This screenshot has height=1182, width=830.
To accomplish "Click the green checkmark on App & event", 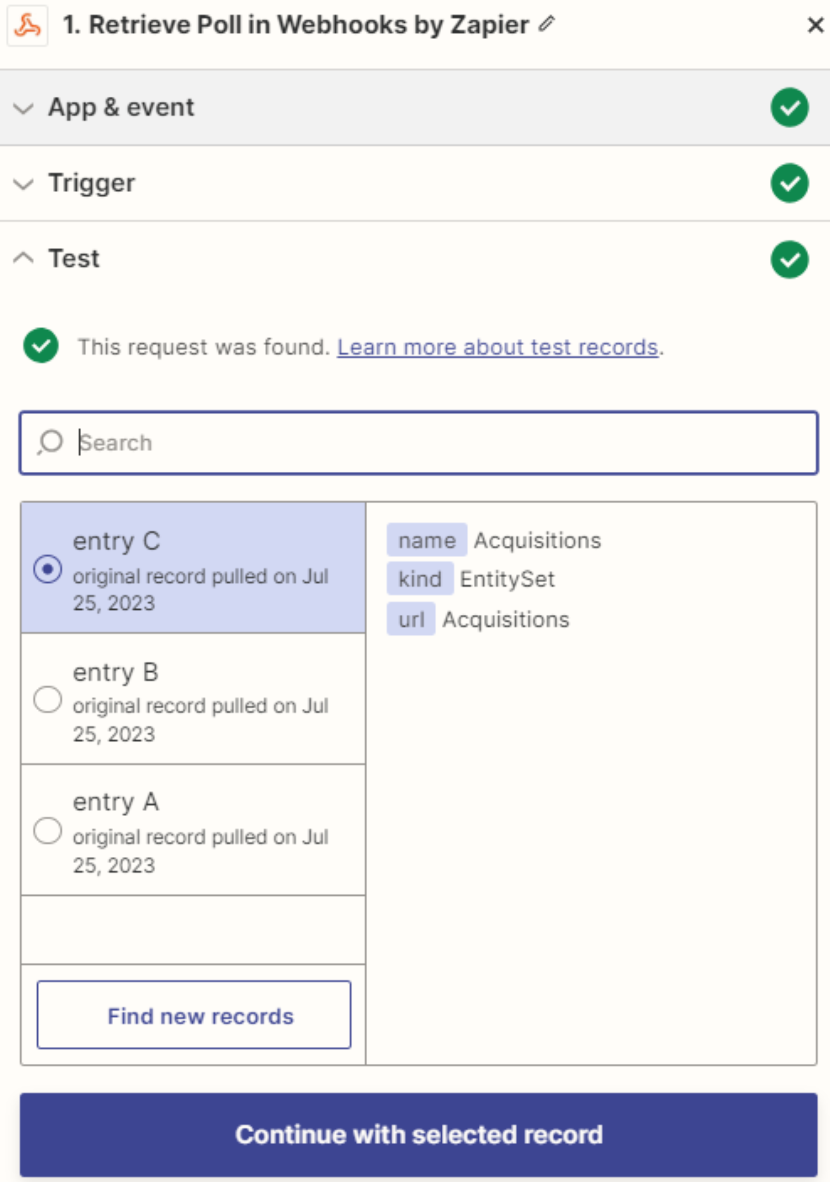I will (x=789, y=108).
